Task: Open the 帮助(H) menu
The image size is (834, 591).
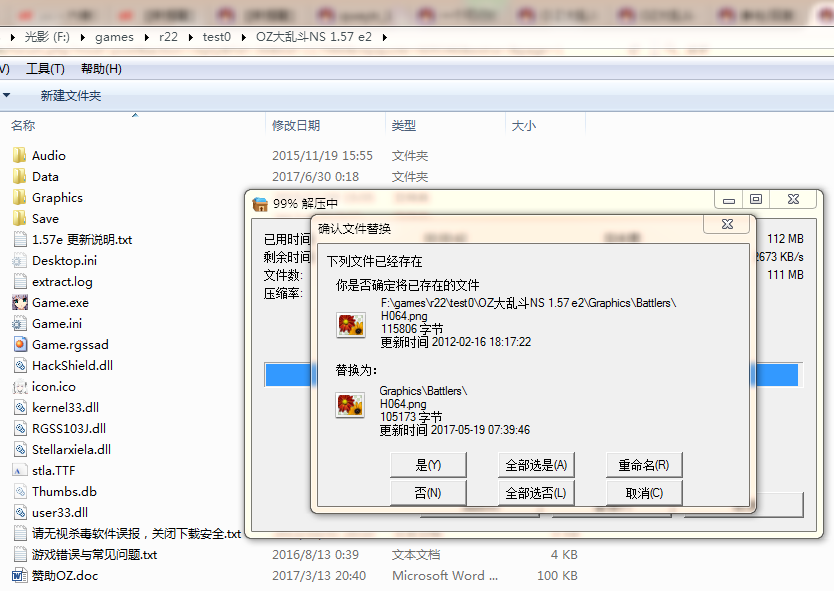Action: coord(101,69)
